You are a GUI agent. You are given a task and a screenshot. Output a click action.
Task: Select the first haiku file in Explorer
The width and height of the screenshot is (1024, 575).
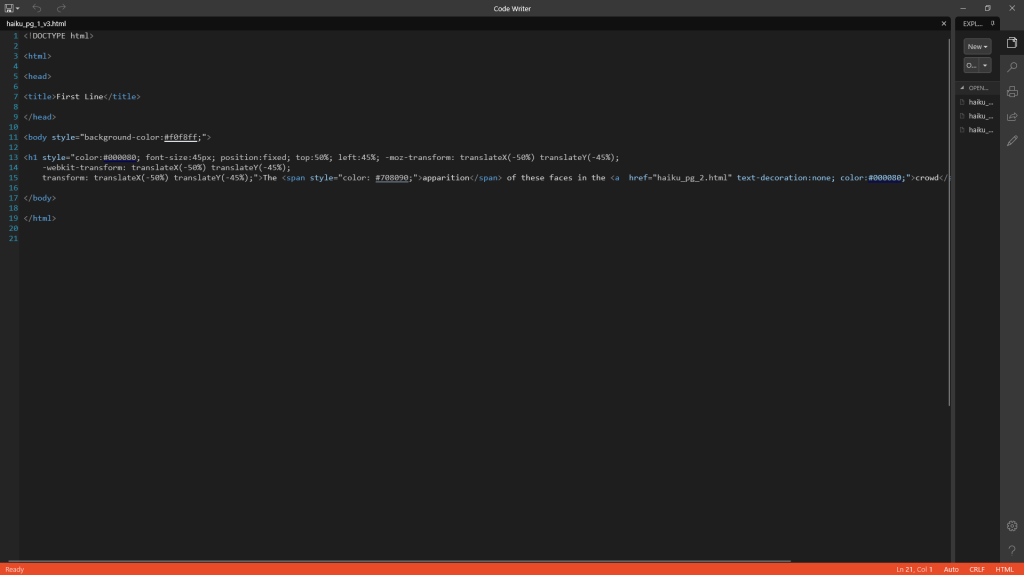977,102
